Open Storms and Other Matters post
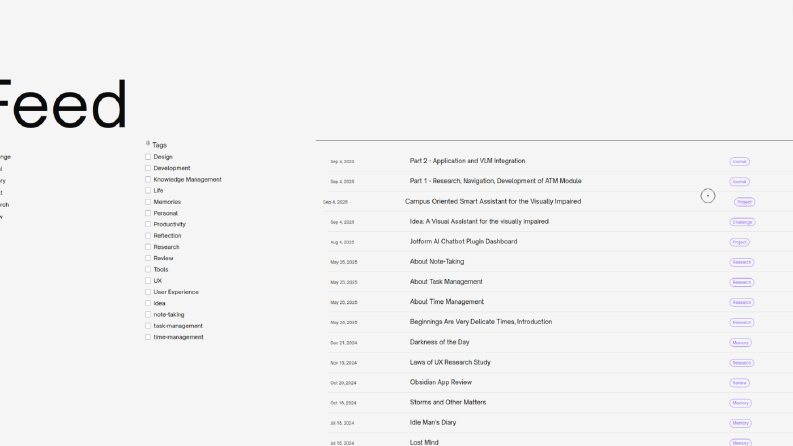Image resolution: width=793 pixels, height=446 pixels. click(448, 403)
